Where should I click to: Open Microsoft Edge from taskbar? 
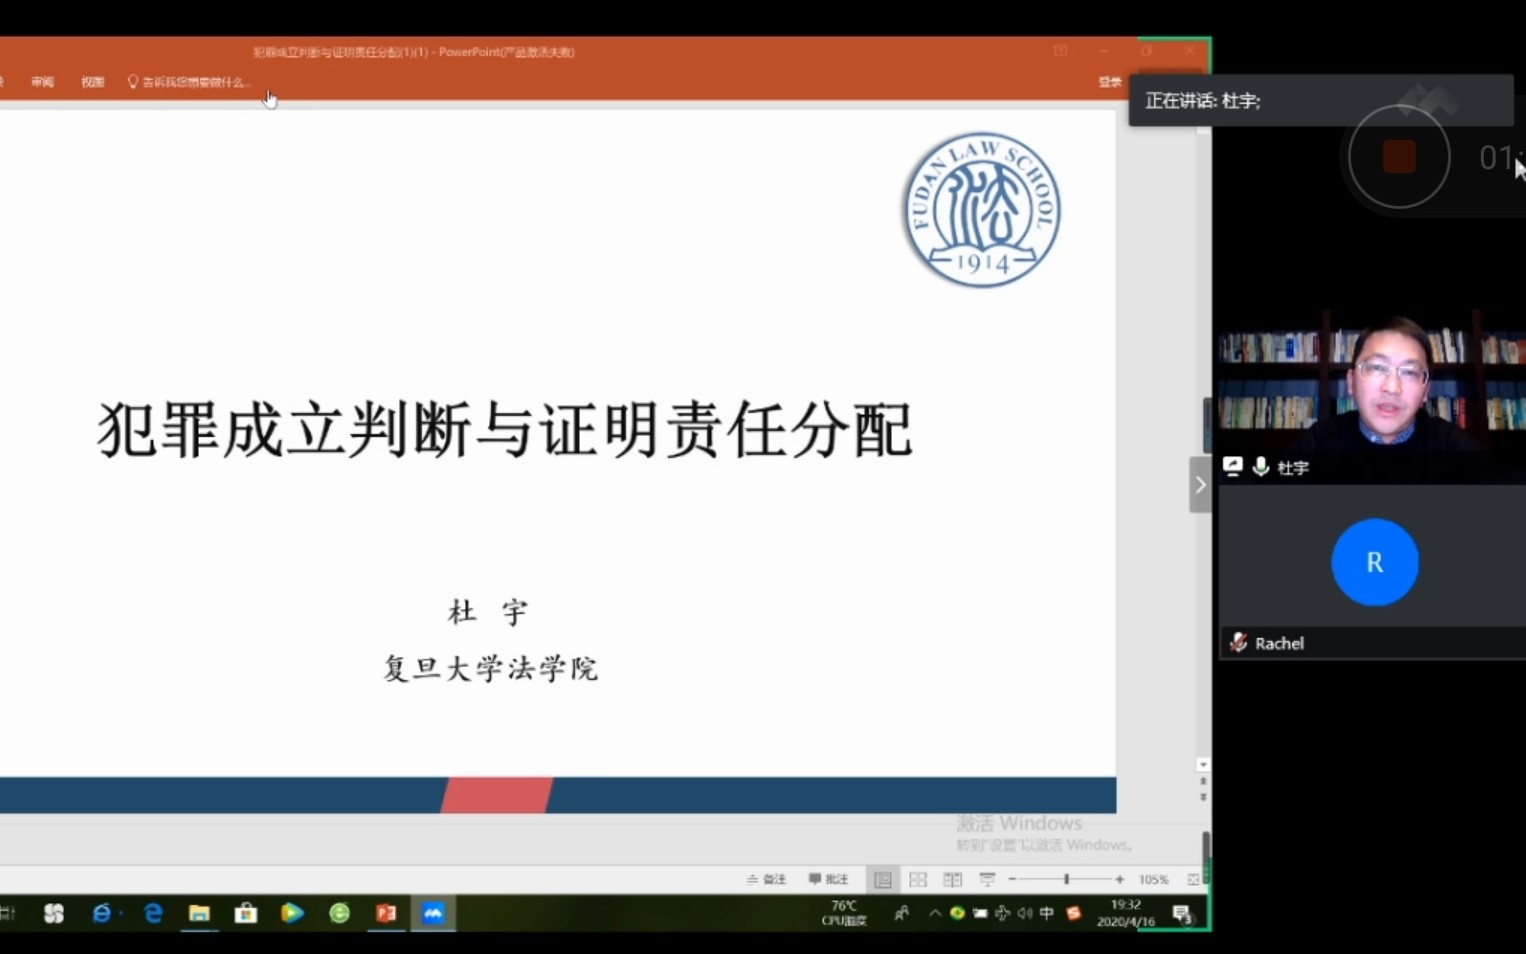[x=153, y=913]
